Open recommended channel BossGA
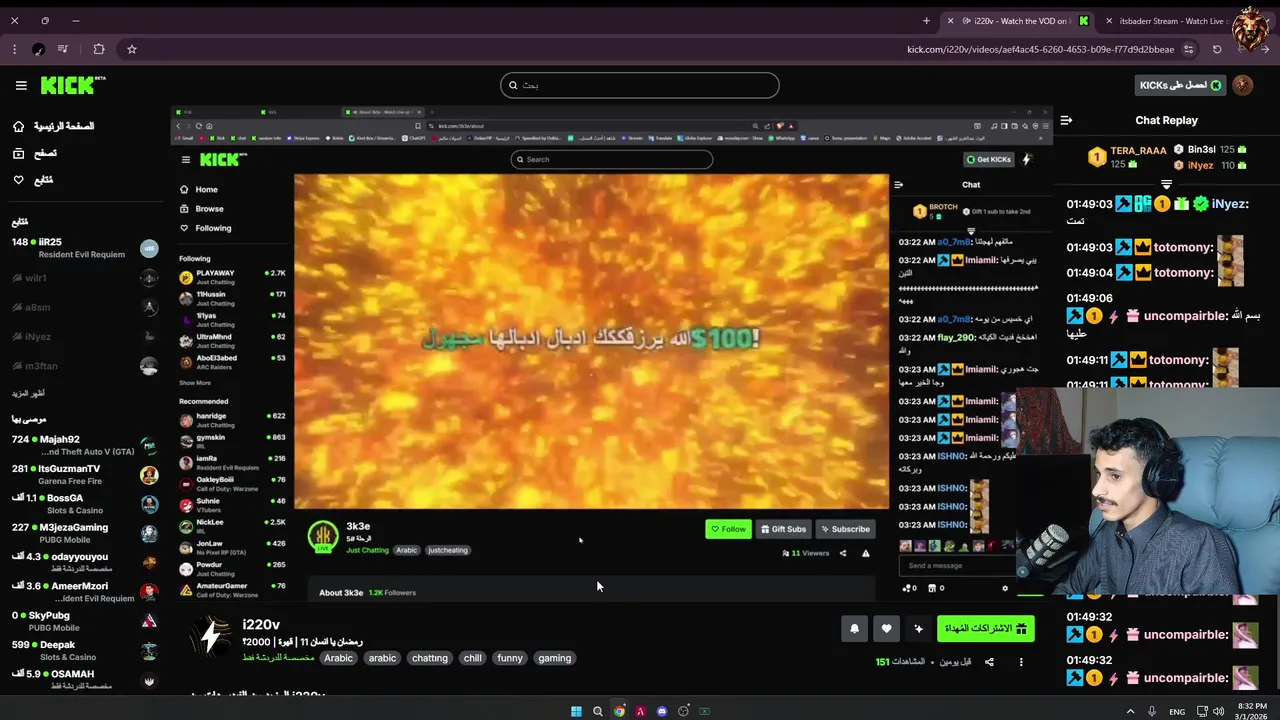The height and width of the screenshot is (720, 1280). 84,503
